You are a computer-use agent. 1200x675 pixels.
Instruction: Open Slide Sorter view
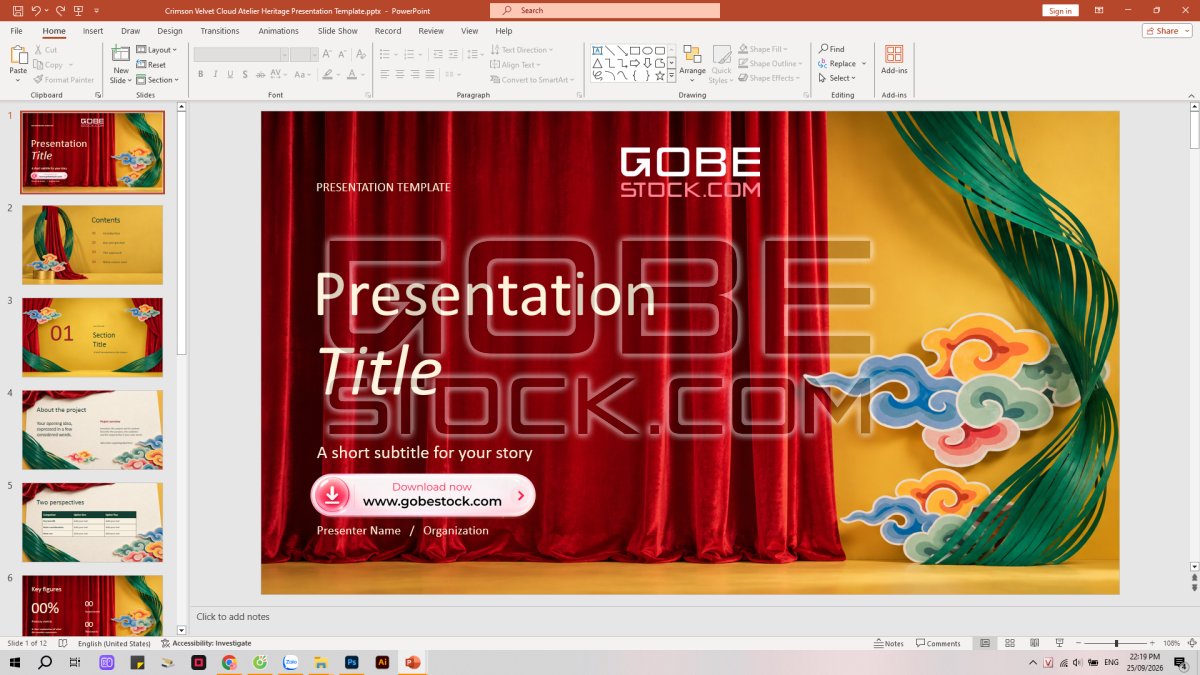pyautogui.click(x=1009, y=643)
